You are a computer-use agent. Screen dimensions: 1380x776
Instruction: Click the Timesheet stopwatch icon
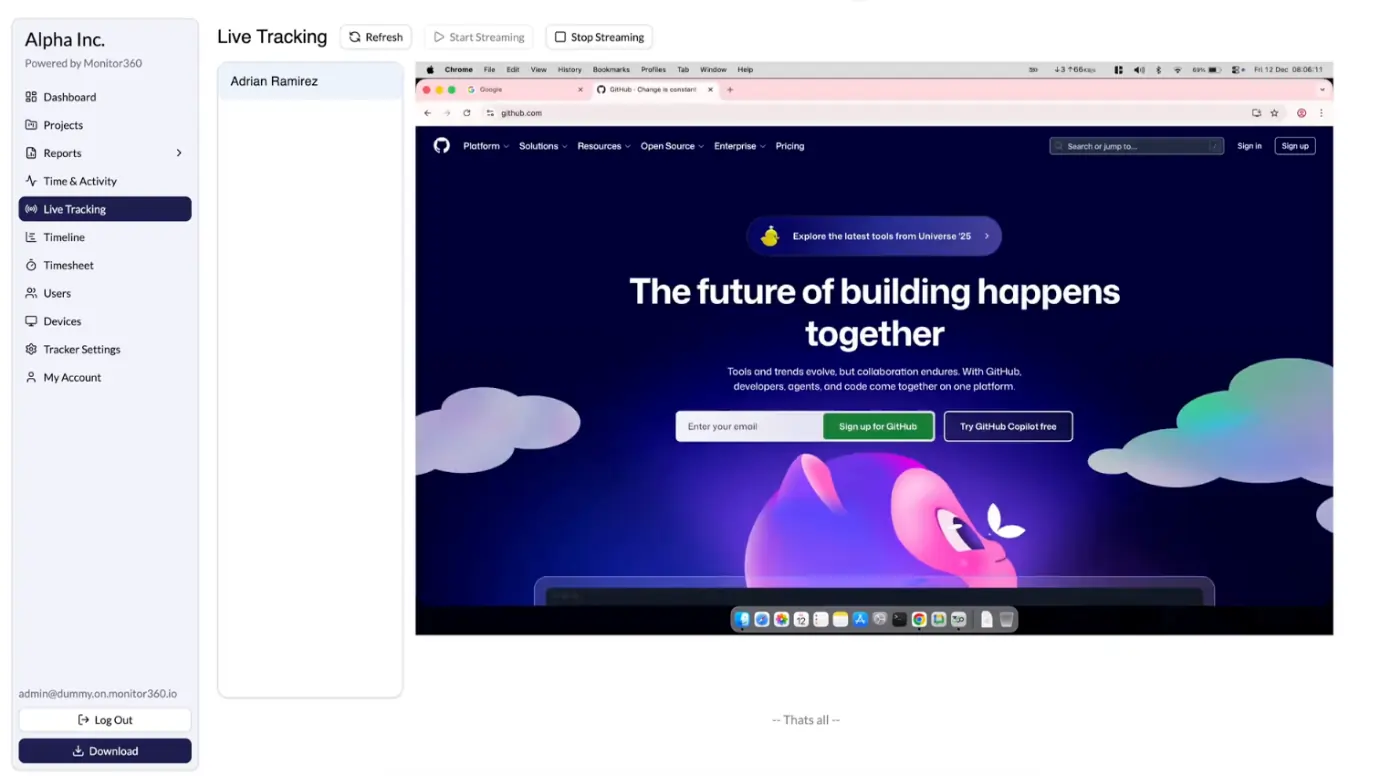tap(31, 265)
